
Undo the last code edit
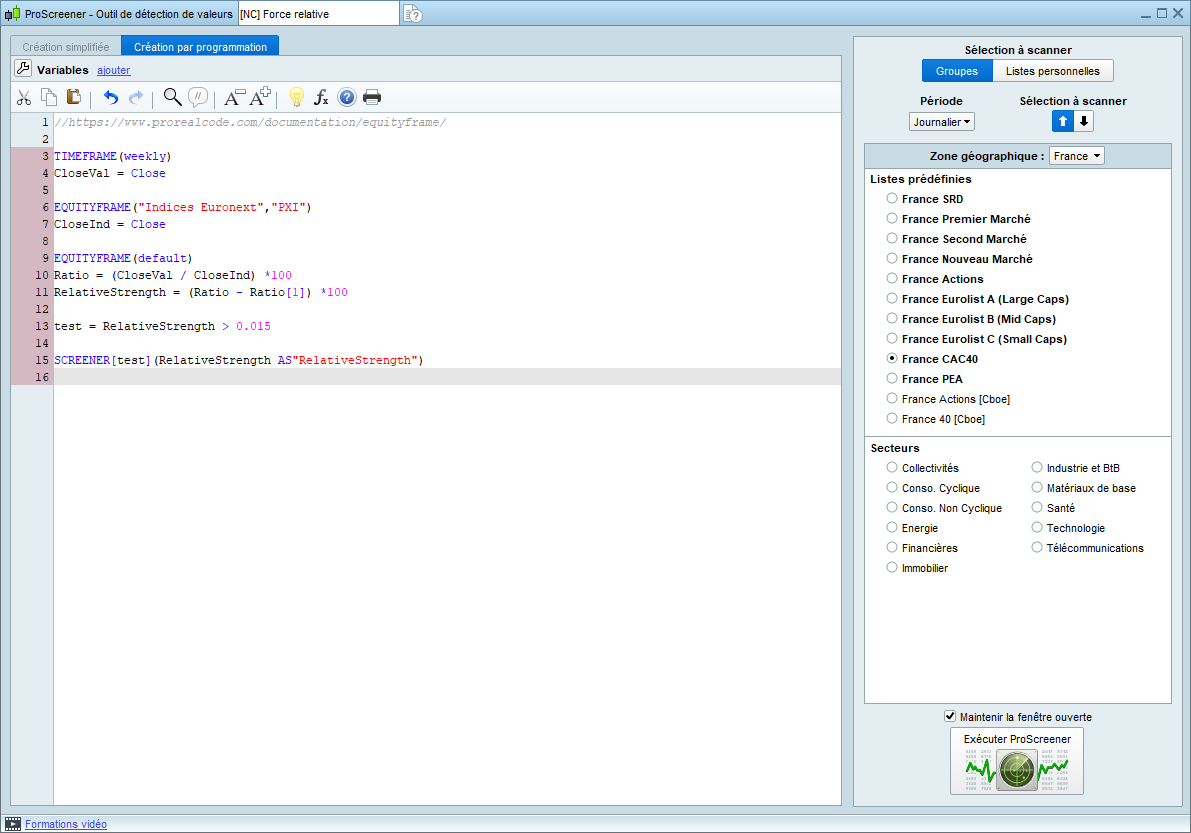click(111, 97)
